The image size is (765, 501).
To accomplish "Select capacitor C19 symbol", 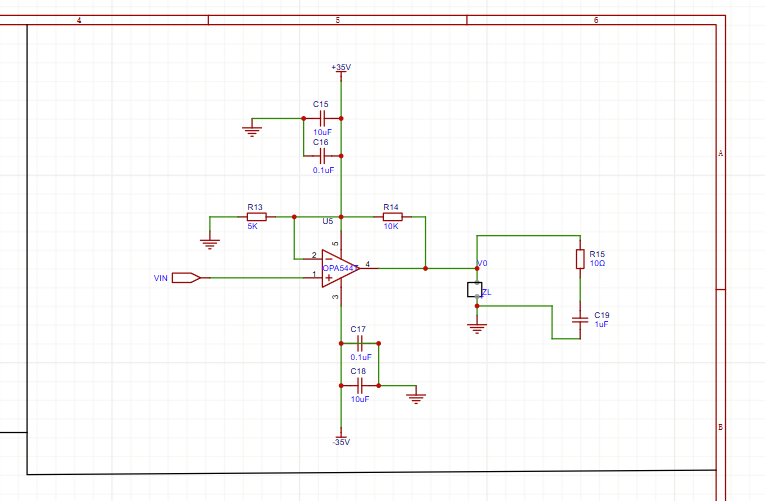I will click(580, 320).
